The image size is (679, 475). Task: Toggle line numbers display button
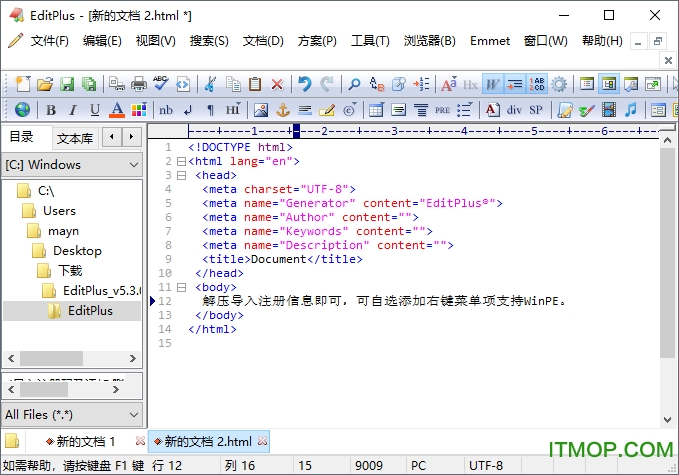point(537,84)
